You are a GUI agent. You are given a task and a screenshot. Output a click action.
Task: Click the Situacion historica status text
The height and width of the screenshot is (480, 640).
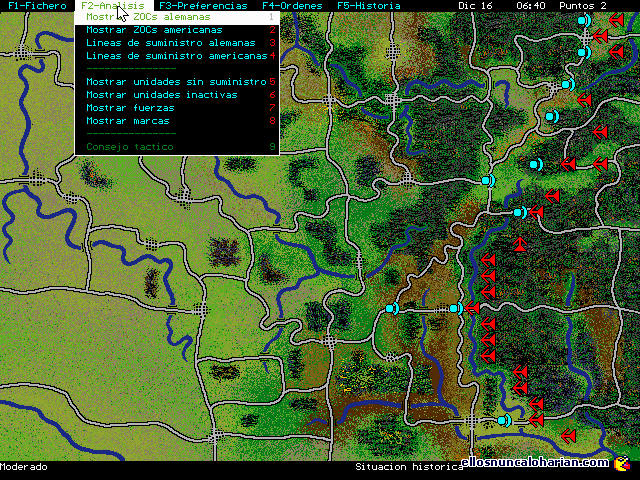click(x=409, y=467)
